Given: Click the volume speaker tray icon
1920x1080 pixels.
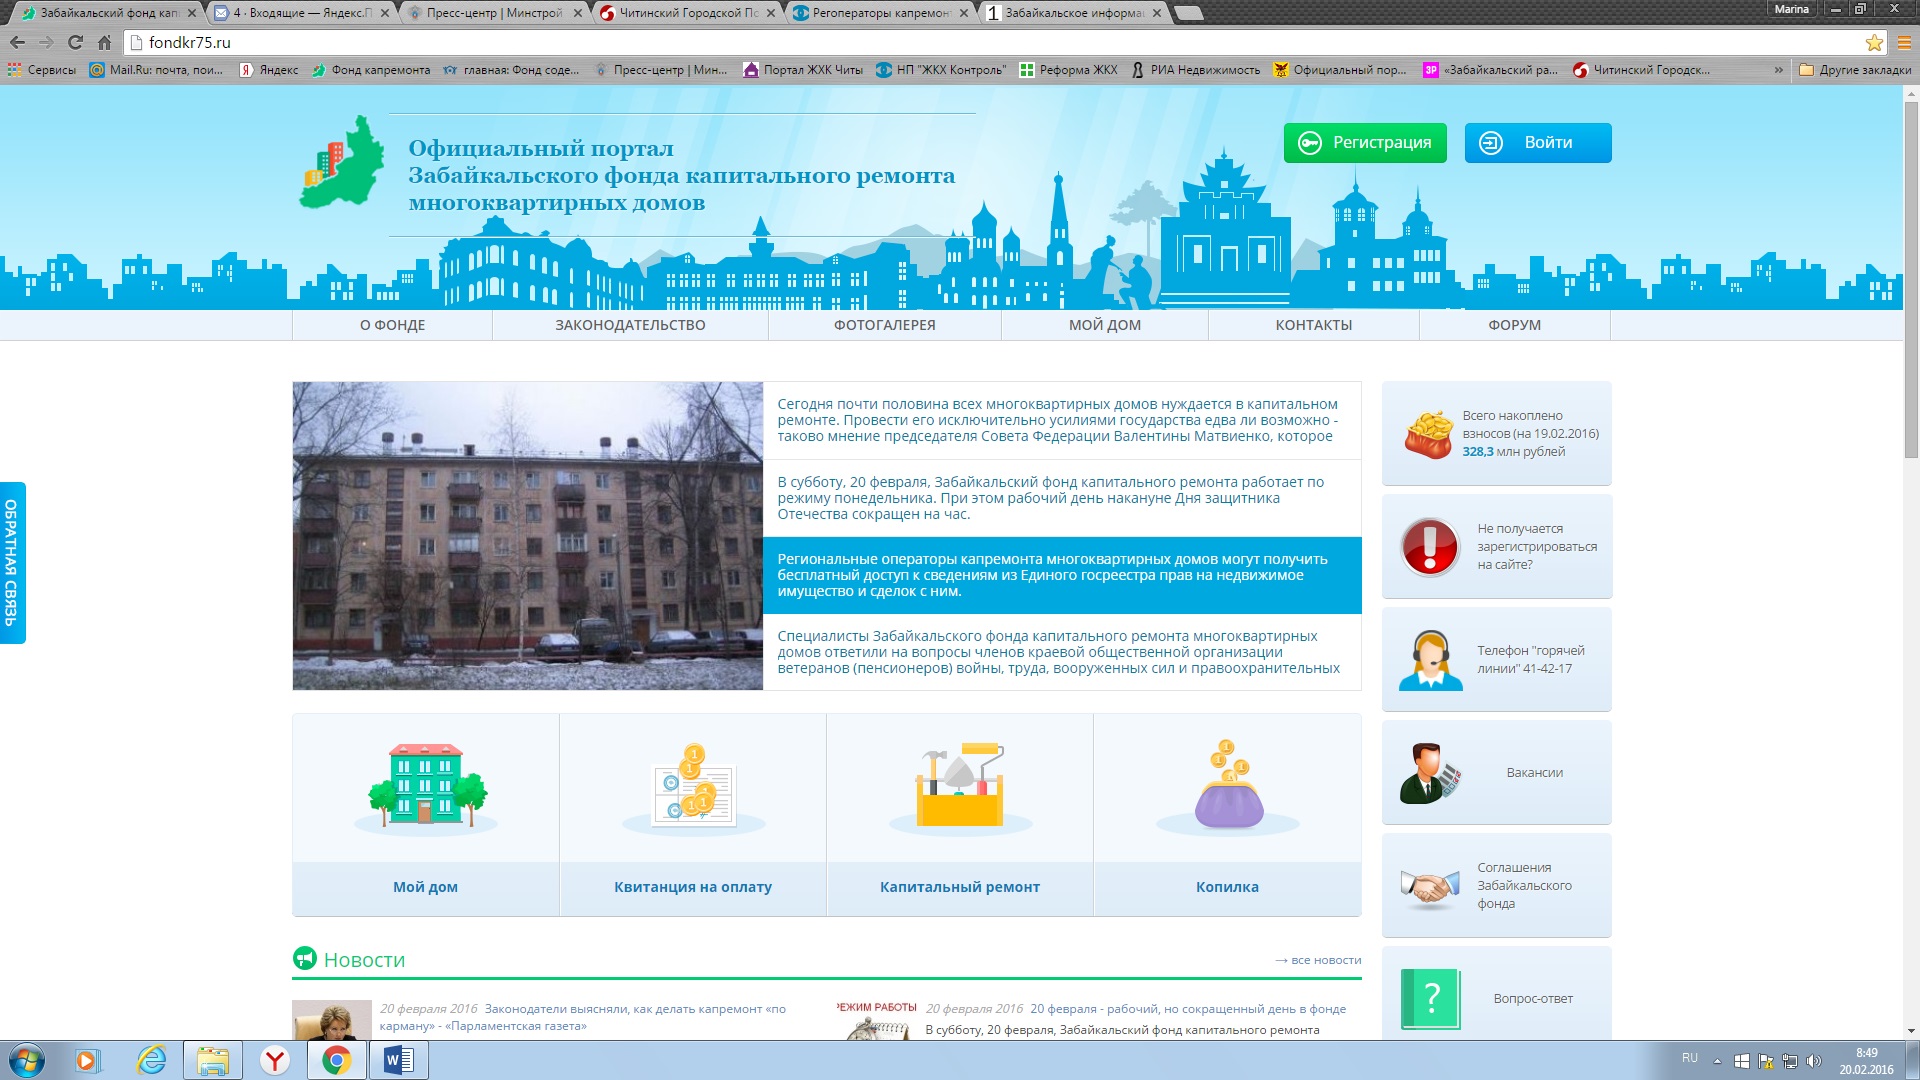Looking at the screenshot, I should click(x=1814, y=1061).
